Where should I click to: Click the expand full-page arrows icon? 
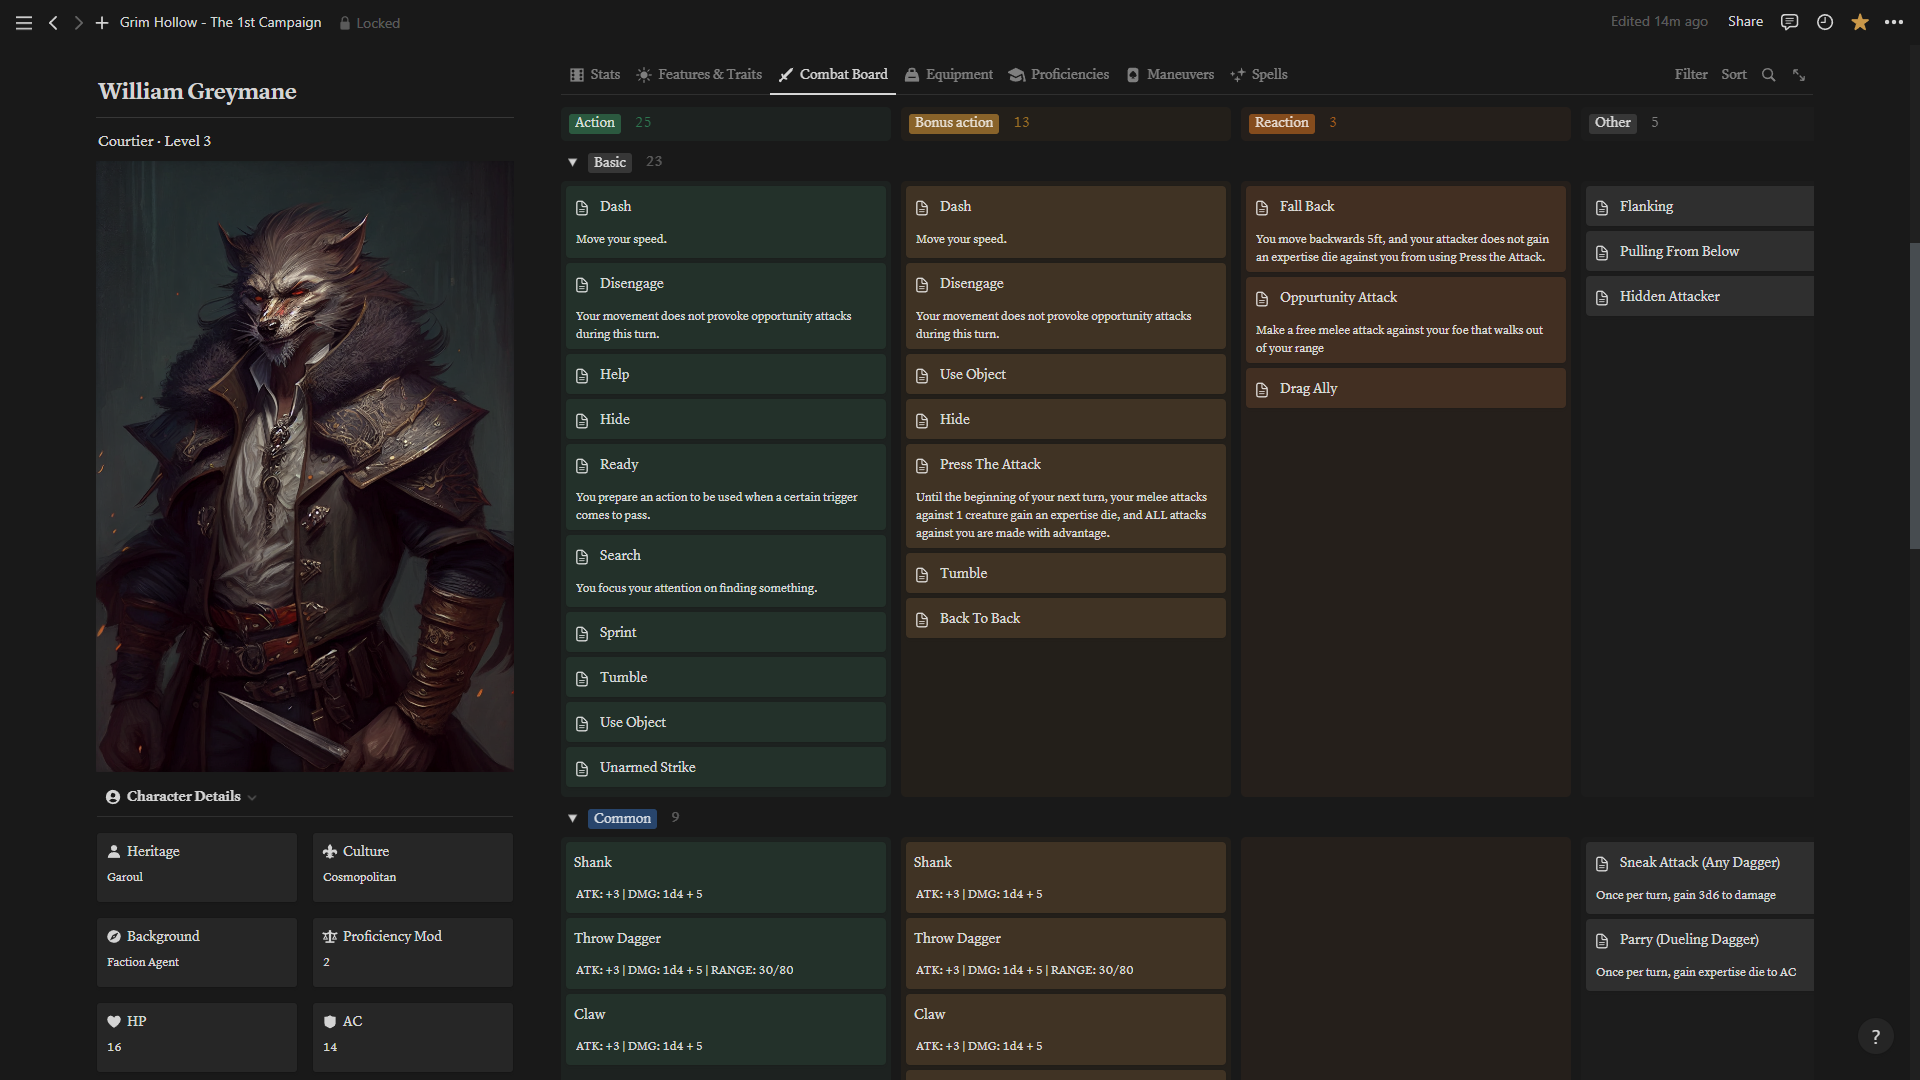pyautogui.click(x=1799, y=75)
